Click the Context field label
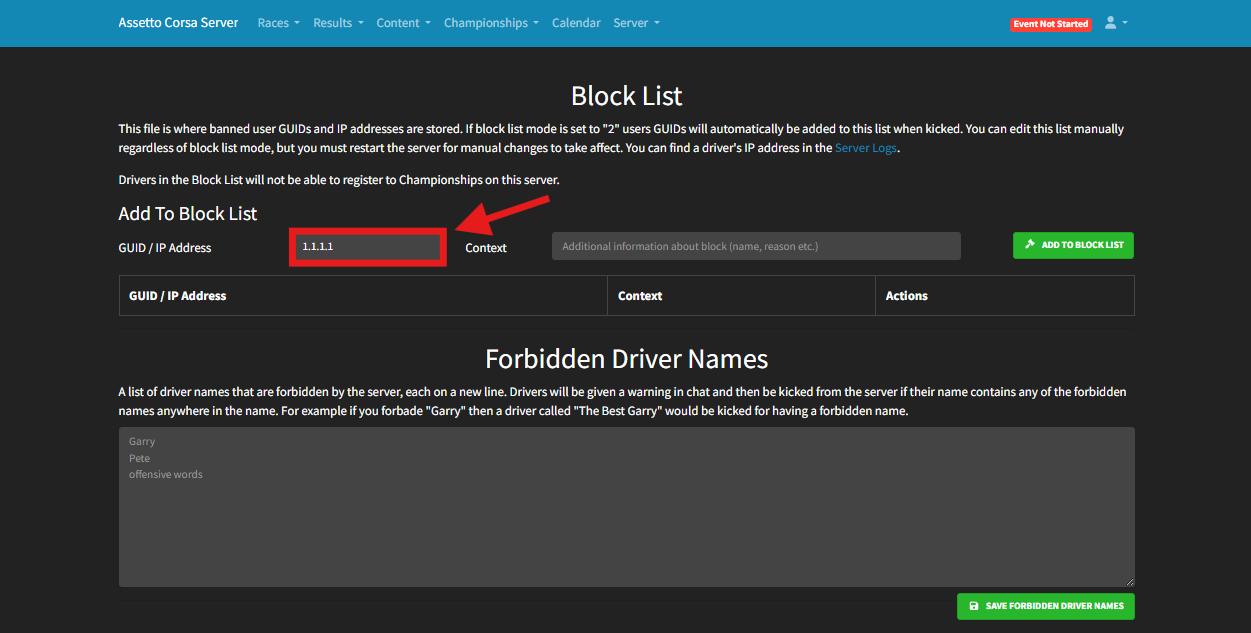The image size is (1251, 633). click(486, 248)
